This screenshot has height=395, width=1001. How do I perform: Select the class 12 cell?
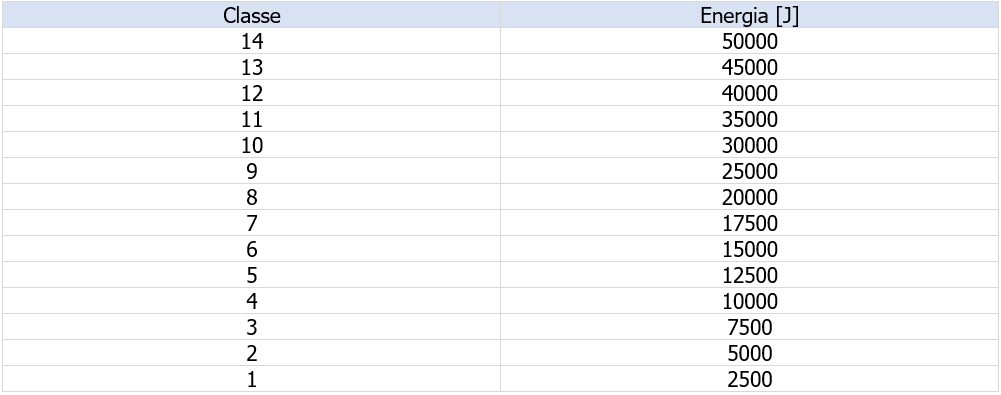click(x=252, y=93)
